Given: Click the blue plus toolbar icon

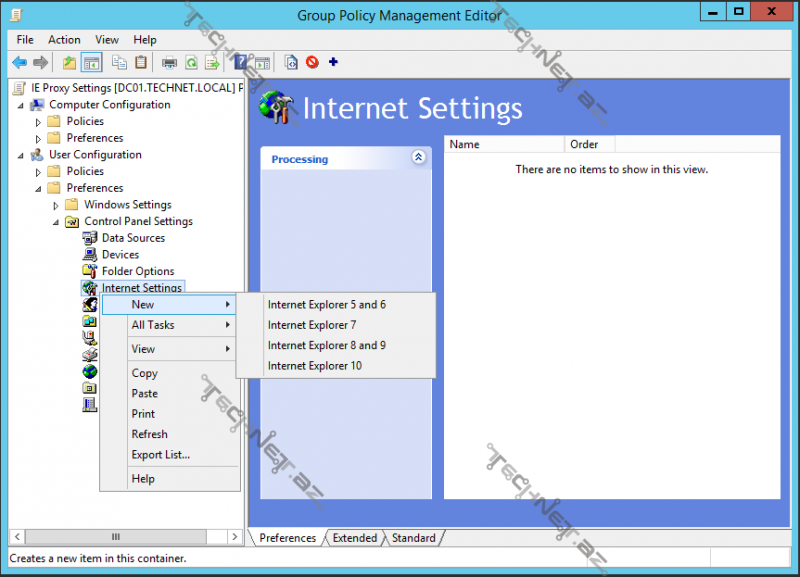Looking at the screenshot, I should tap(333, 62).
